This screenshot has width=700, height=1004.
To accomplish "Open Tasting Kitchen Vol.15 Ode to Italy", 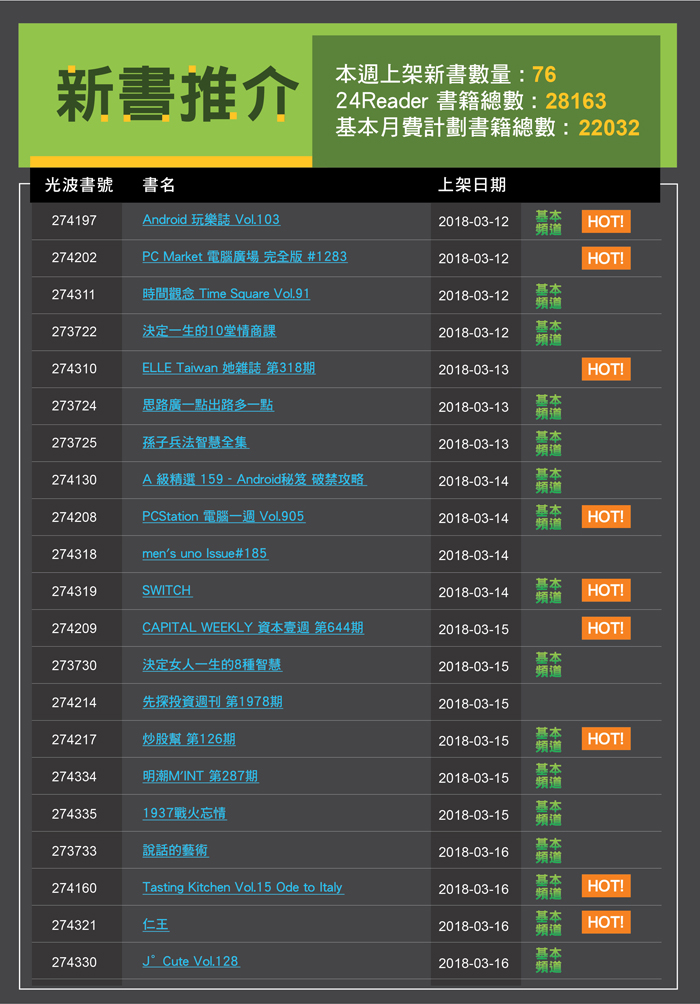I will 242,887.
